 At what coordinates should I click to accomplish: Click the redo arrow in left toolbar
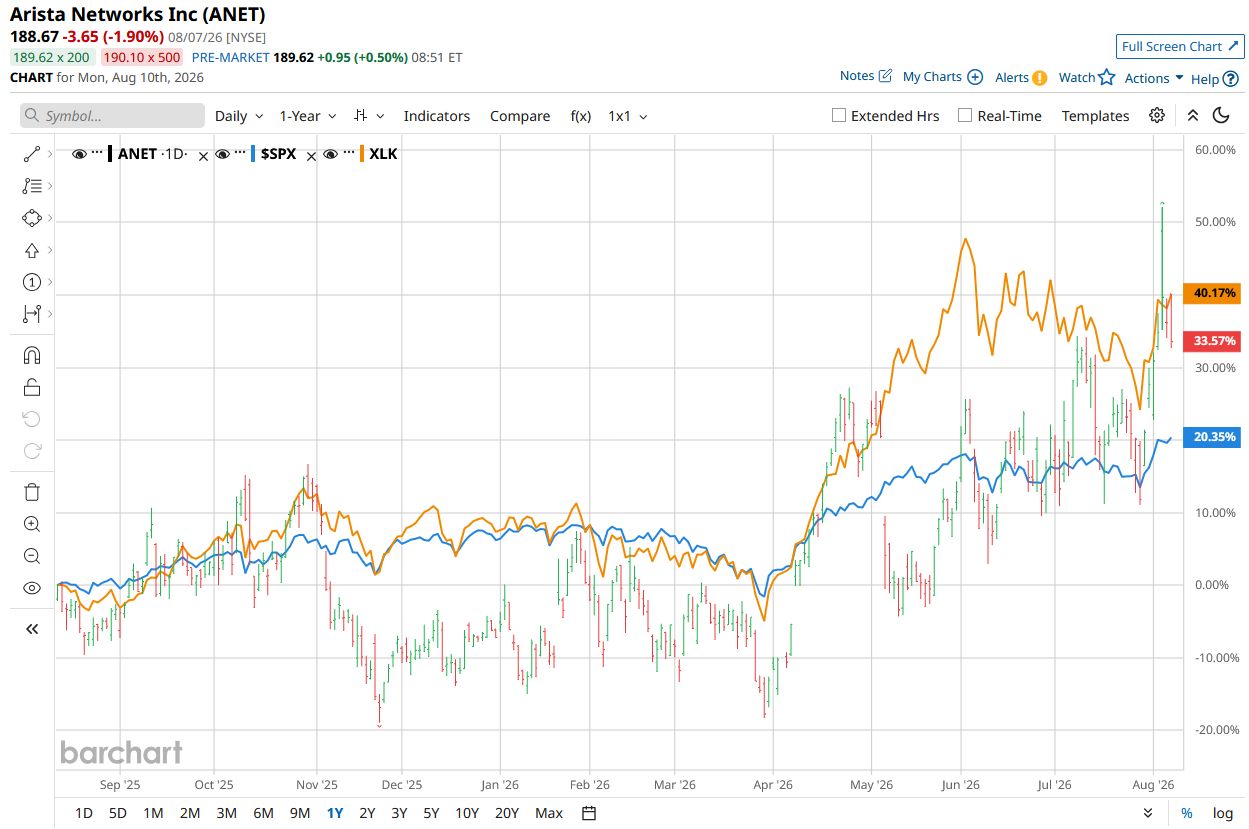[x=31, y=451]
